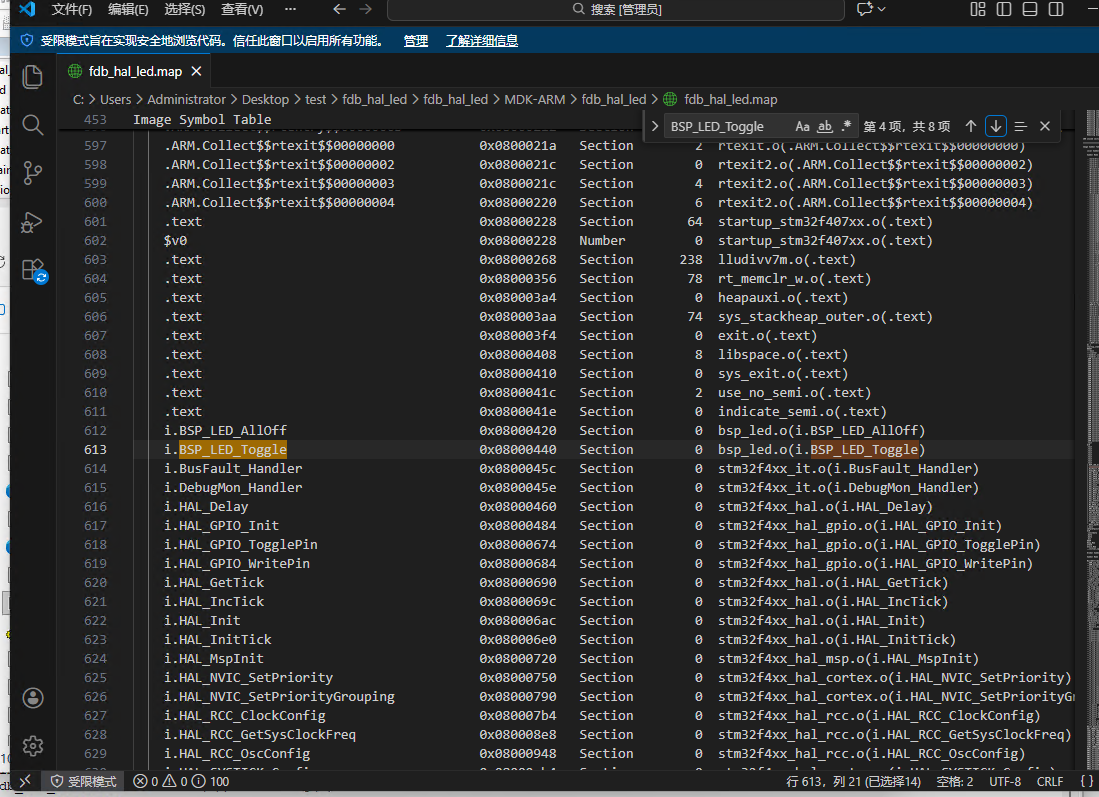Open the Explorer view in activity bar
The width and height of the screenshot is (1099, 797).
pyautogui.click(x=32, y=76)
